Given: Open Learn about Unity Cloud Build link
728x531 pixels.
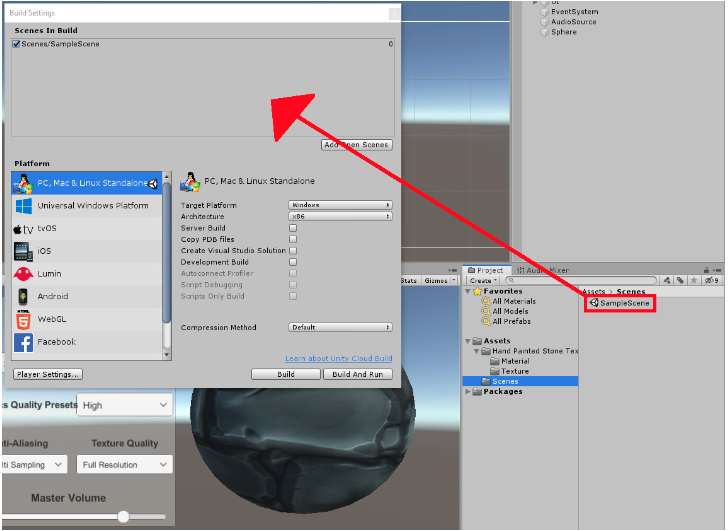Looking at the screenshot, I should [338, 358].
